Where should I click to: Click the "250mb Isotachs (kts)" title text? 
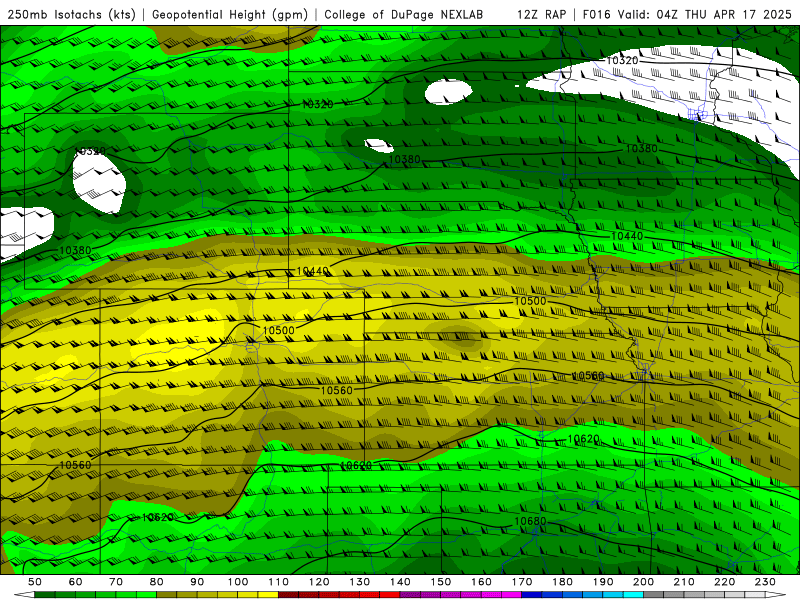tap(71, 14)
